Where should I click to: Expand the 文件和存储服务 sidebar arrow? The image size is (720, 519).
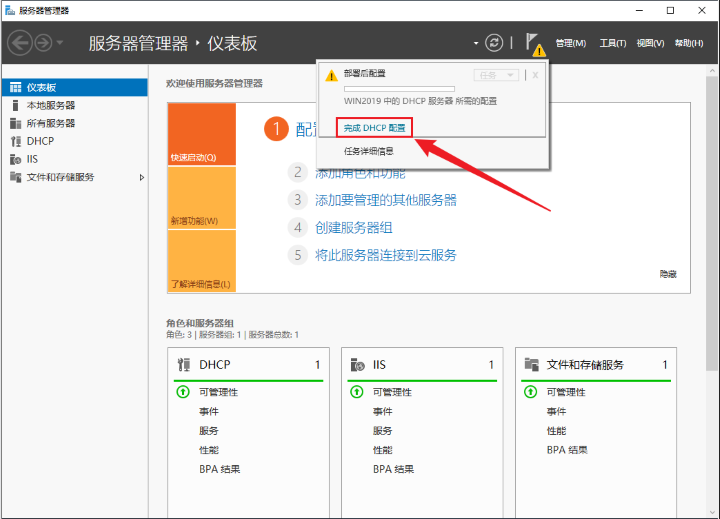142,177
